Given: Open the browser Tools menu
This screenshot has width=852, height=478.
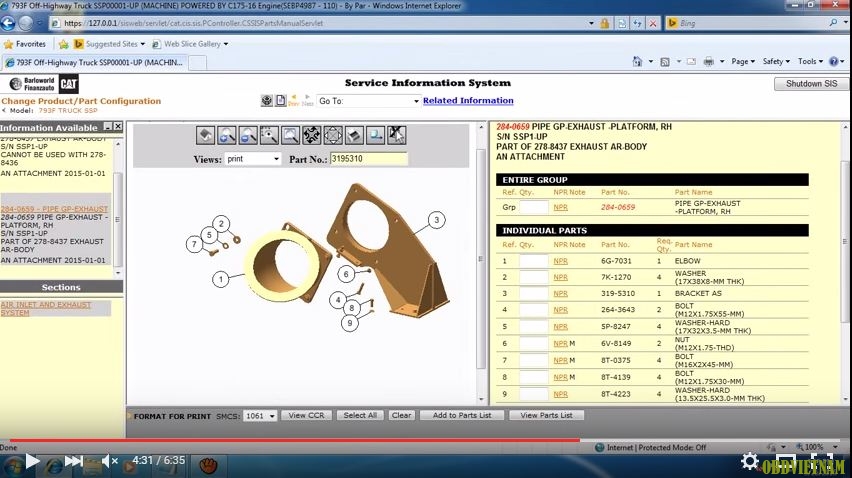Looking at the screenshot, I should tap(811, 62).
